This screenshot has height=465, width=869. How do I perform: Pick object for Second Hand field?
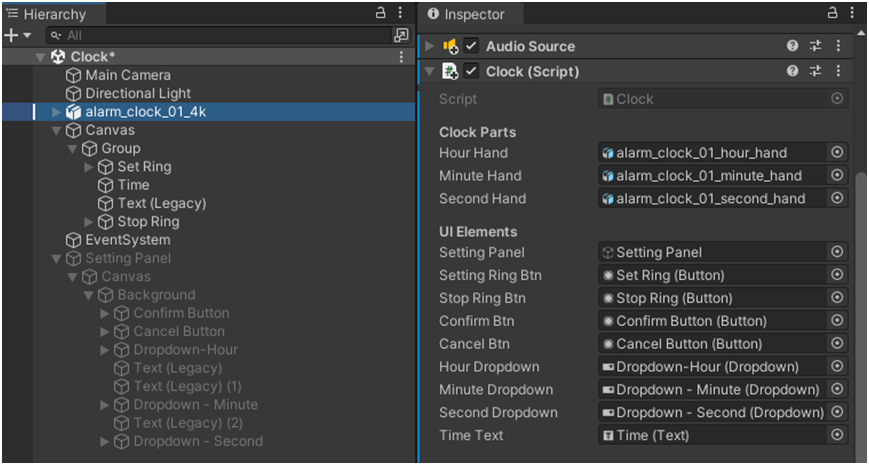click(837, 198)
